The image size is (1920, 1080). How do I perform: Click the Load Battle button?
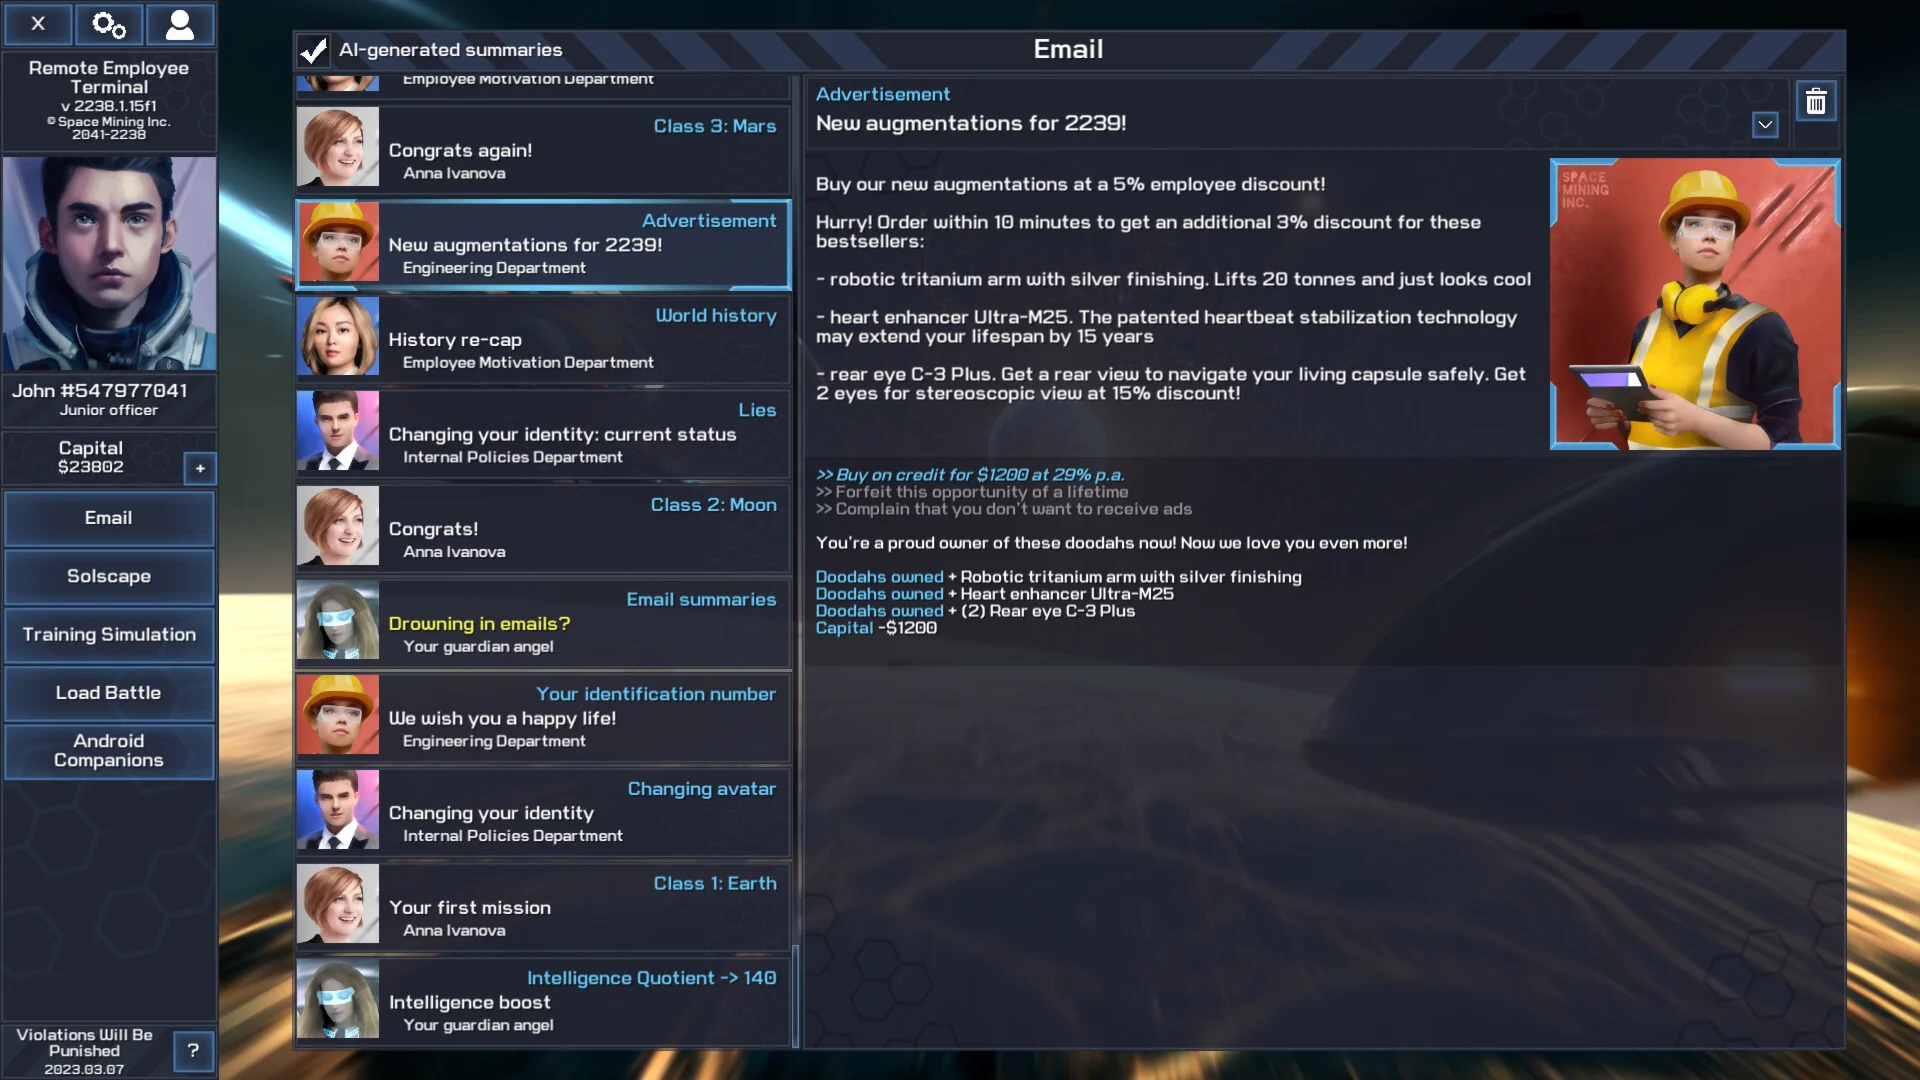pos(109,692)
